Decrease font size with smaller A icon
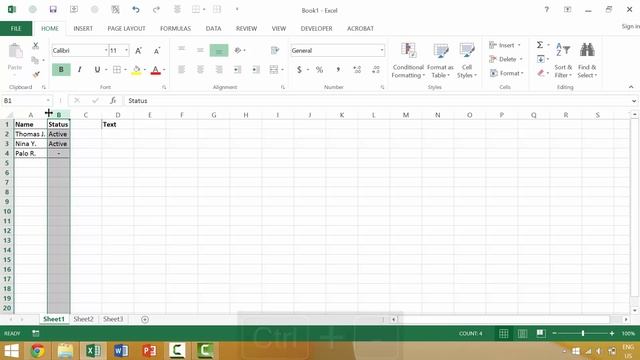640x360 pixels. click(157, 51)
